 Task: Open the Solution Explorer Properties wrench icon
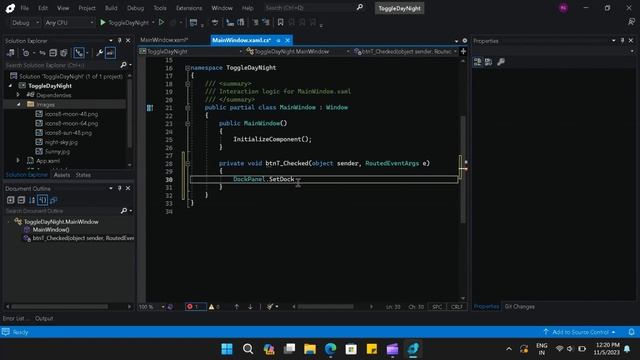pos(99,53)
